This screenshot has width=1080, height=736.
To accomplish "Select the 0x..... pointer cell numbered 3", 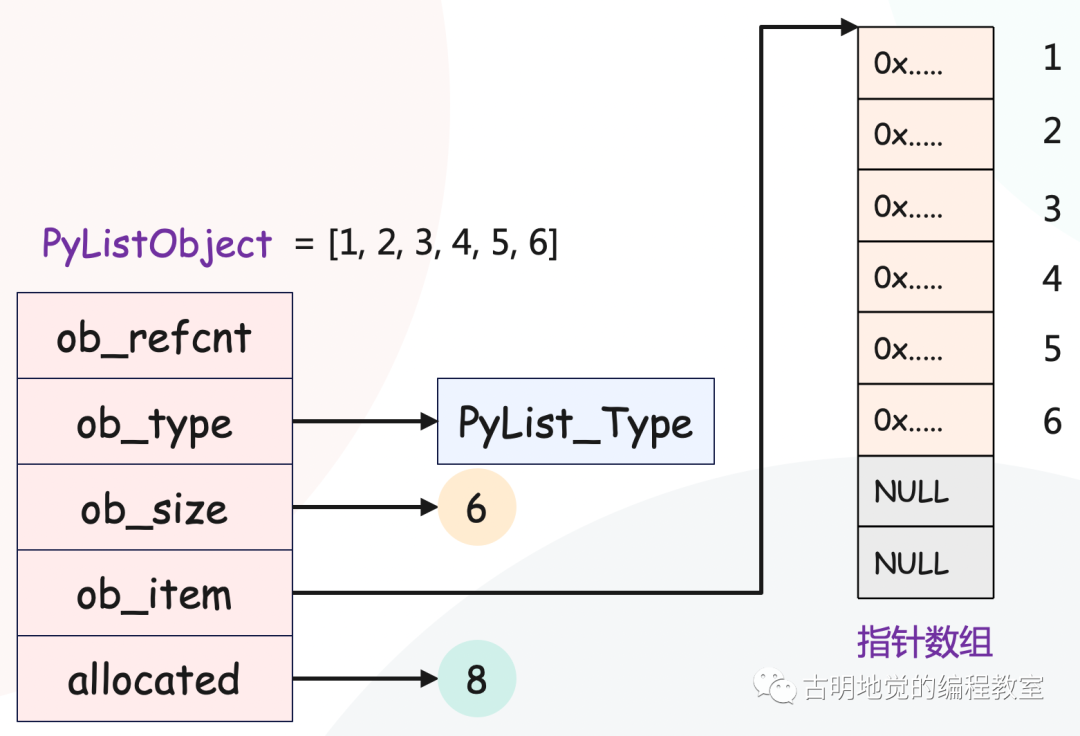I will tap(926, 206).
